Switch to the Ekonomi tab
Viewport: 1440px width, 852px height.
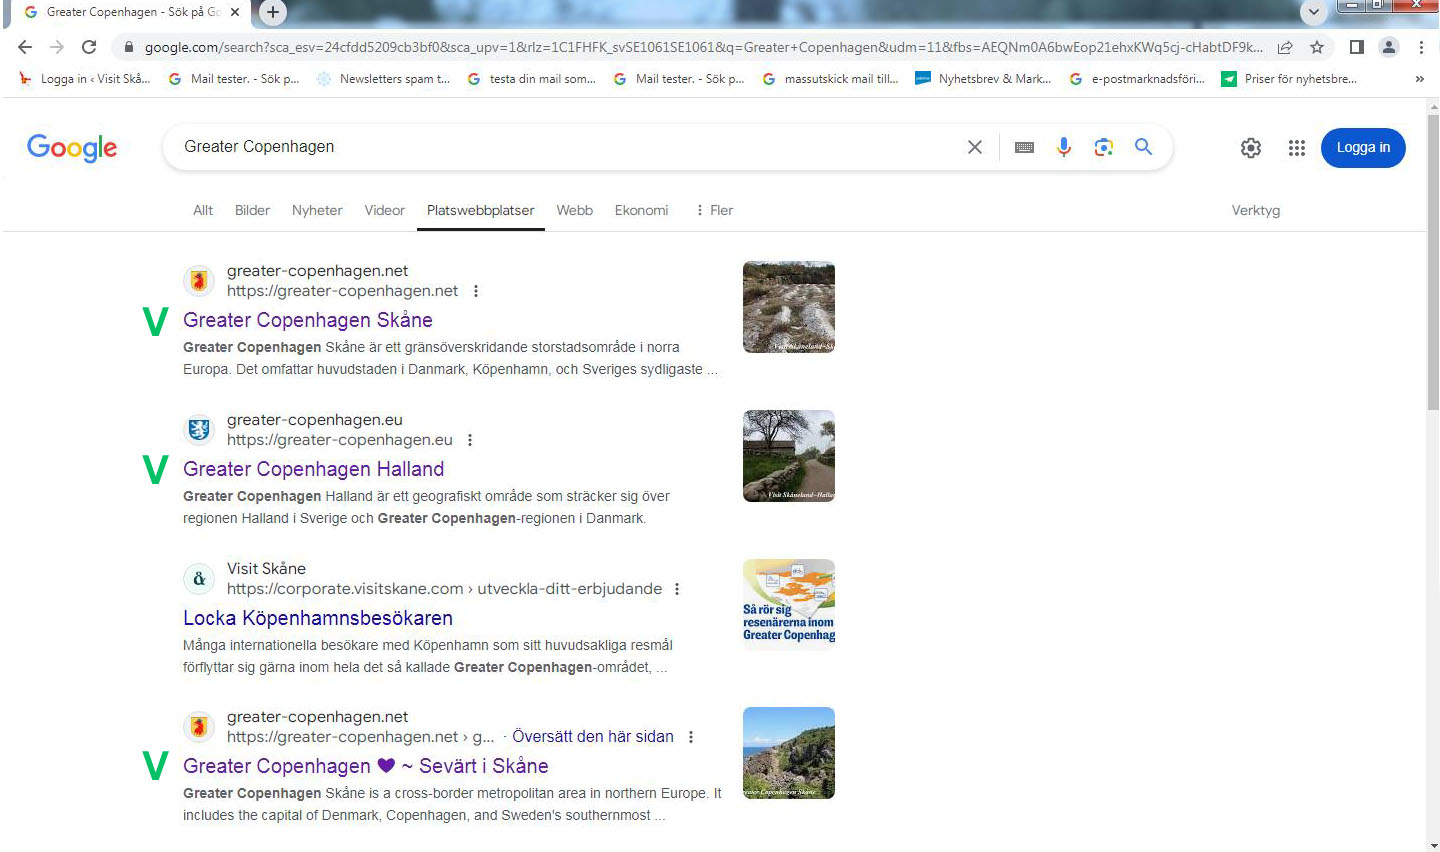pos(641,210)
